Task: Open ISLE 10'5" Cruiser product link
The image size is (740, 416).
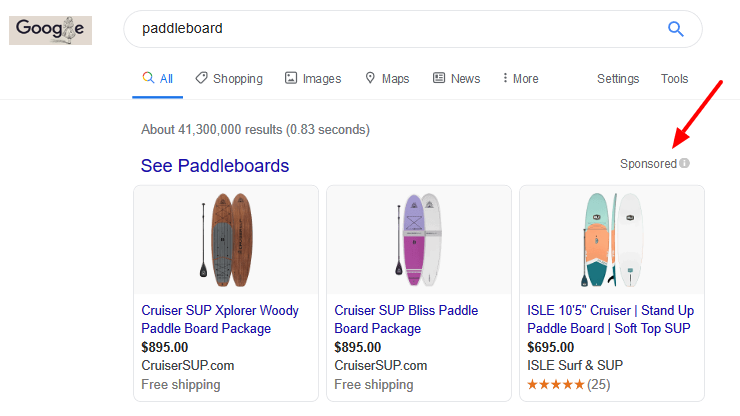Action: pos(610,319)
